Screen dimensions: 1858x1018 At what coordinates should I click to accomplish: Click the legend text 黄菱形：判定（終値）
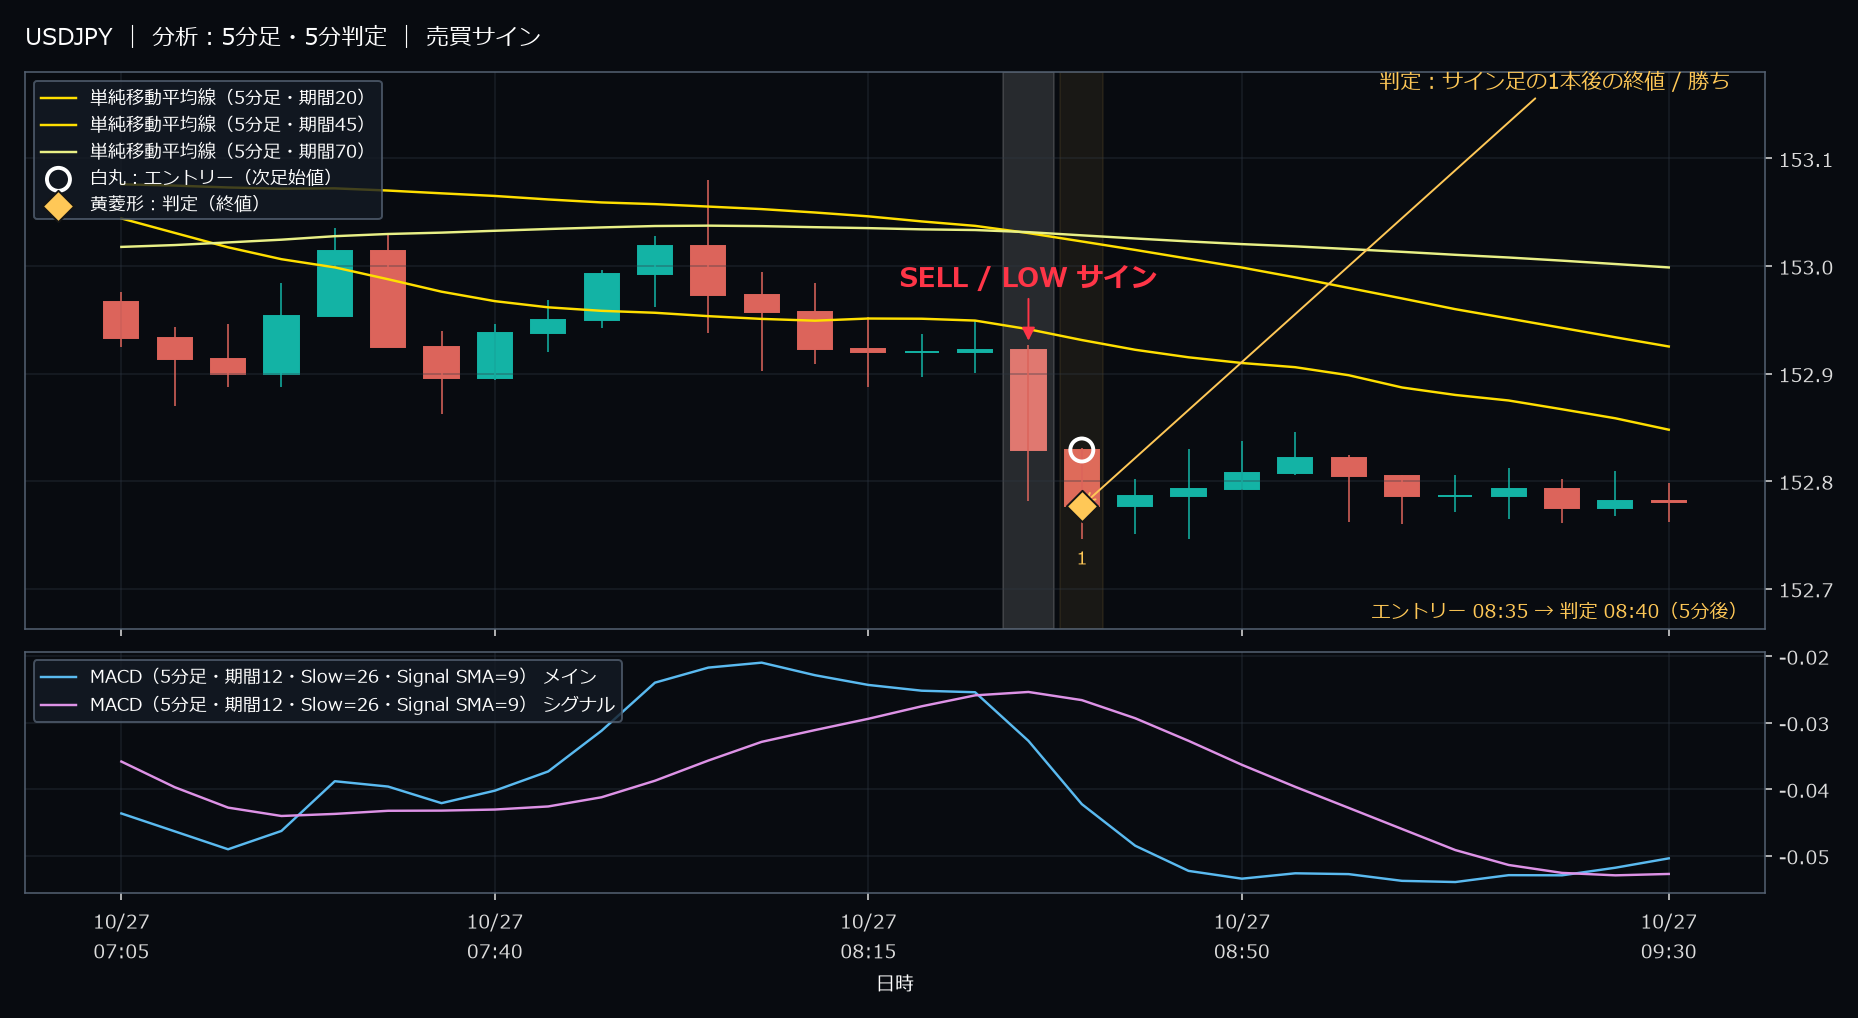click(175, 204)
